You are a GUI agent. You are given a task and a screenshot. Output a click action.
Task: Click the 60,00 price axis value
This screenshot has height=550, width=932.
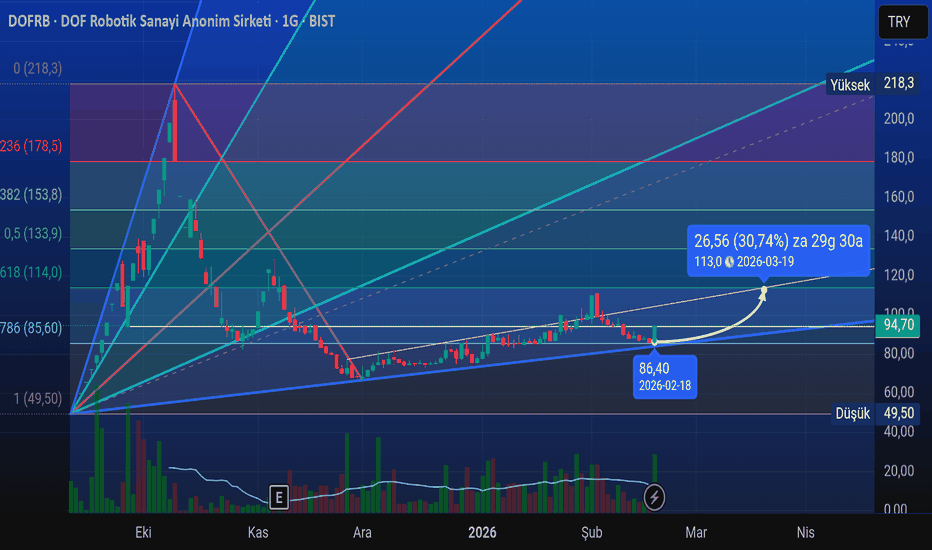point(899,392)
